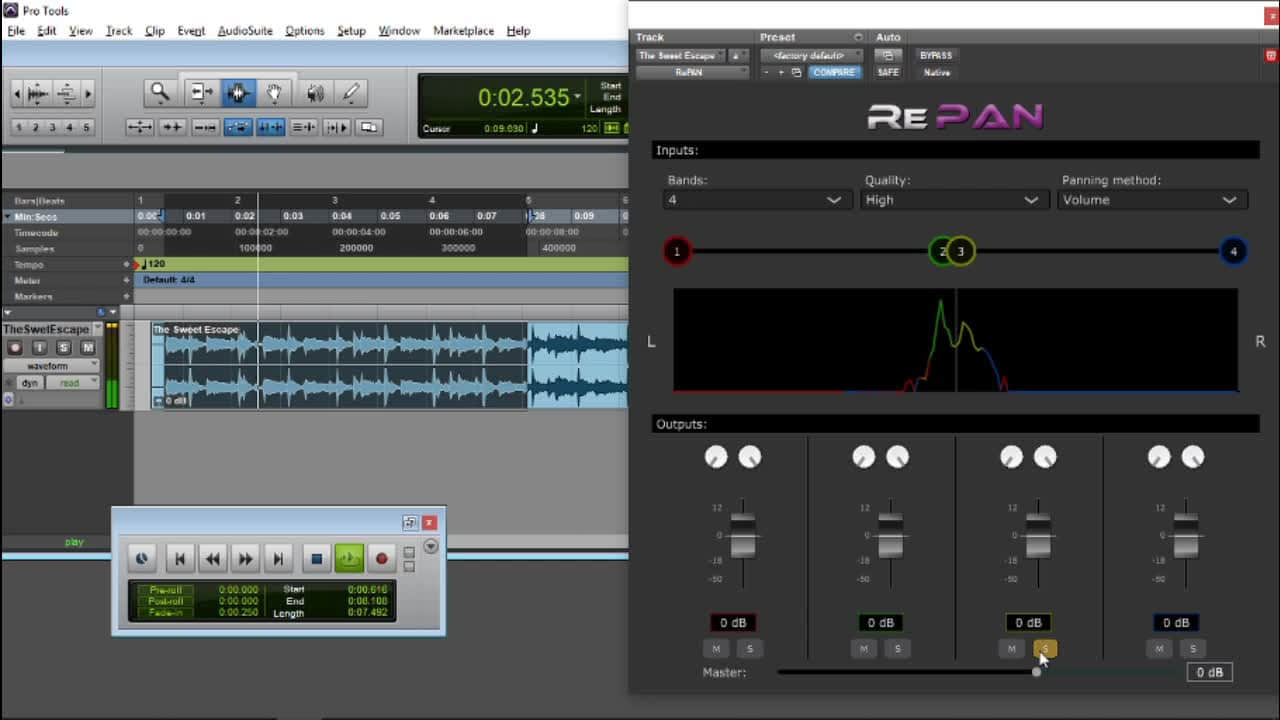Toggle input monitoring on TheSwetEscape track
This screenshot has width=1280, height=720.
pos(39,347)
